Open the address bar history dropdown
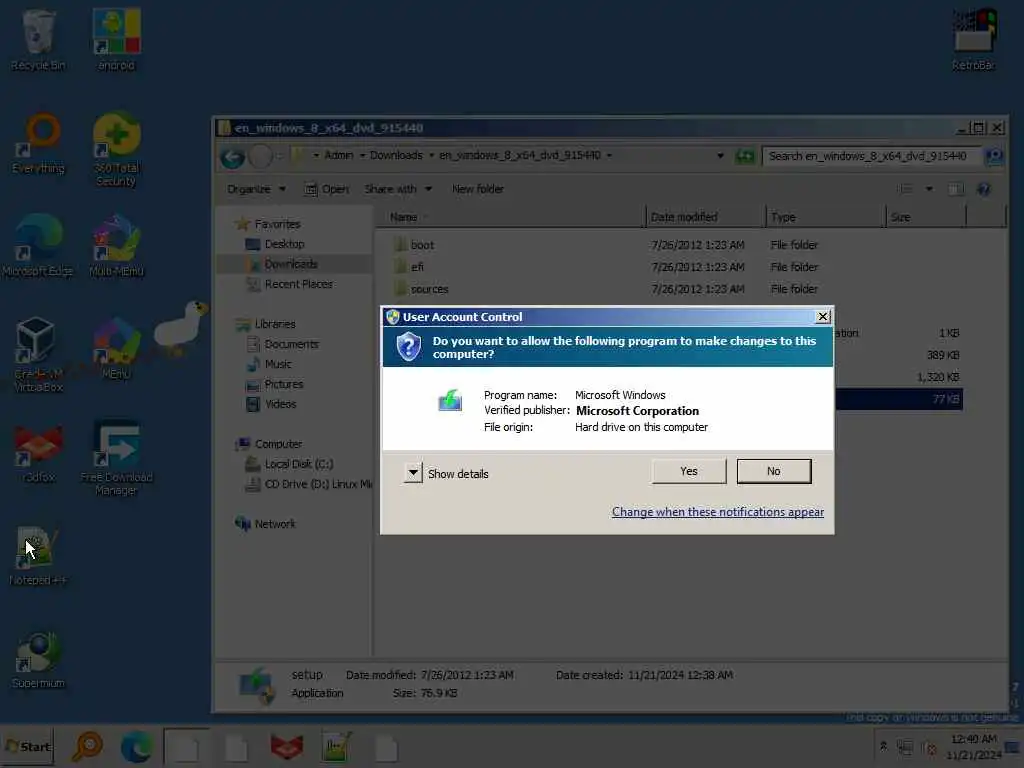This screenshot has height=768, width=1024. 720,155
